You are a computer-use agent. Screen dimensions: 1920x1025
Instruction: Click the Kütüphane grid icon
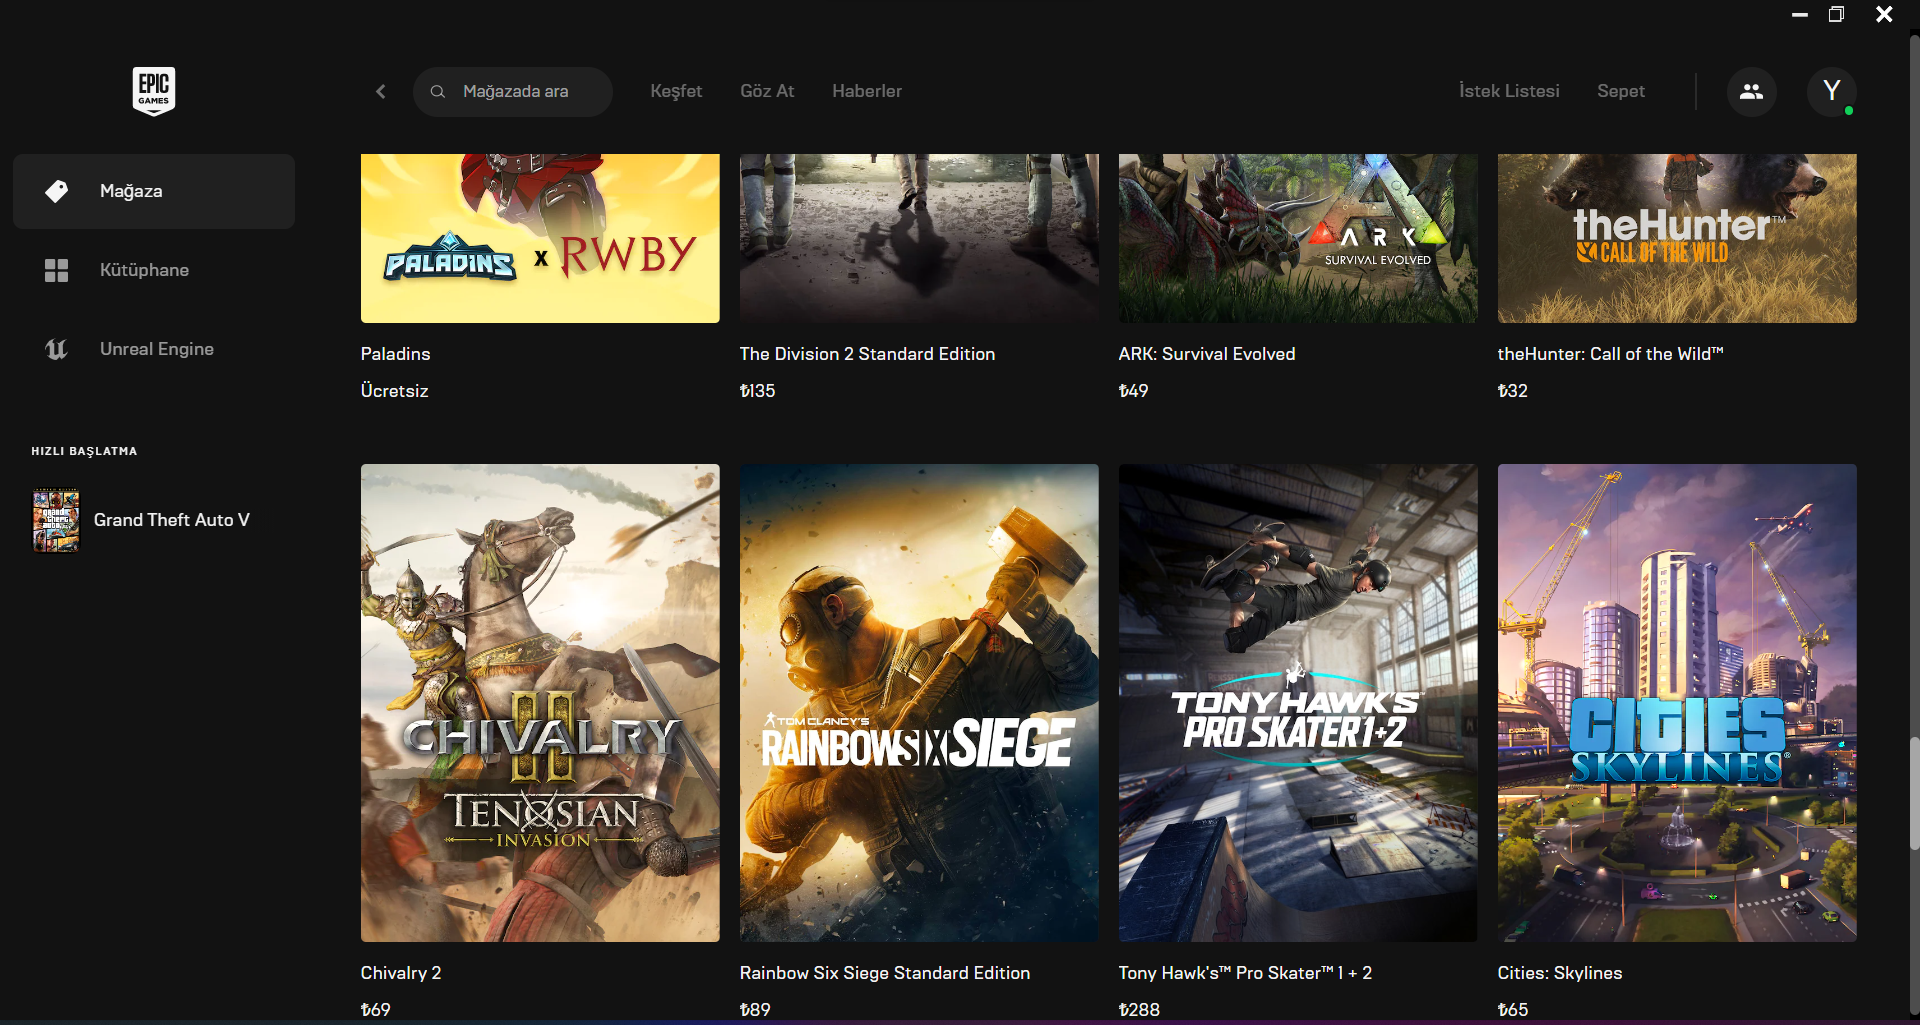point(57,270)
